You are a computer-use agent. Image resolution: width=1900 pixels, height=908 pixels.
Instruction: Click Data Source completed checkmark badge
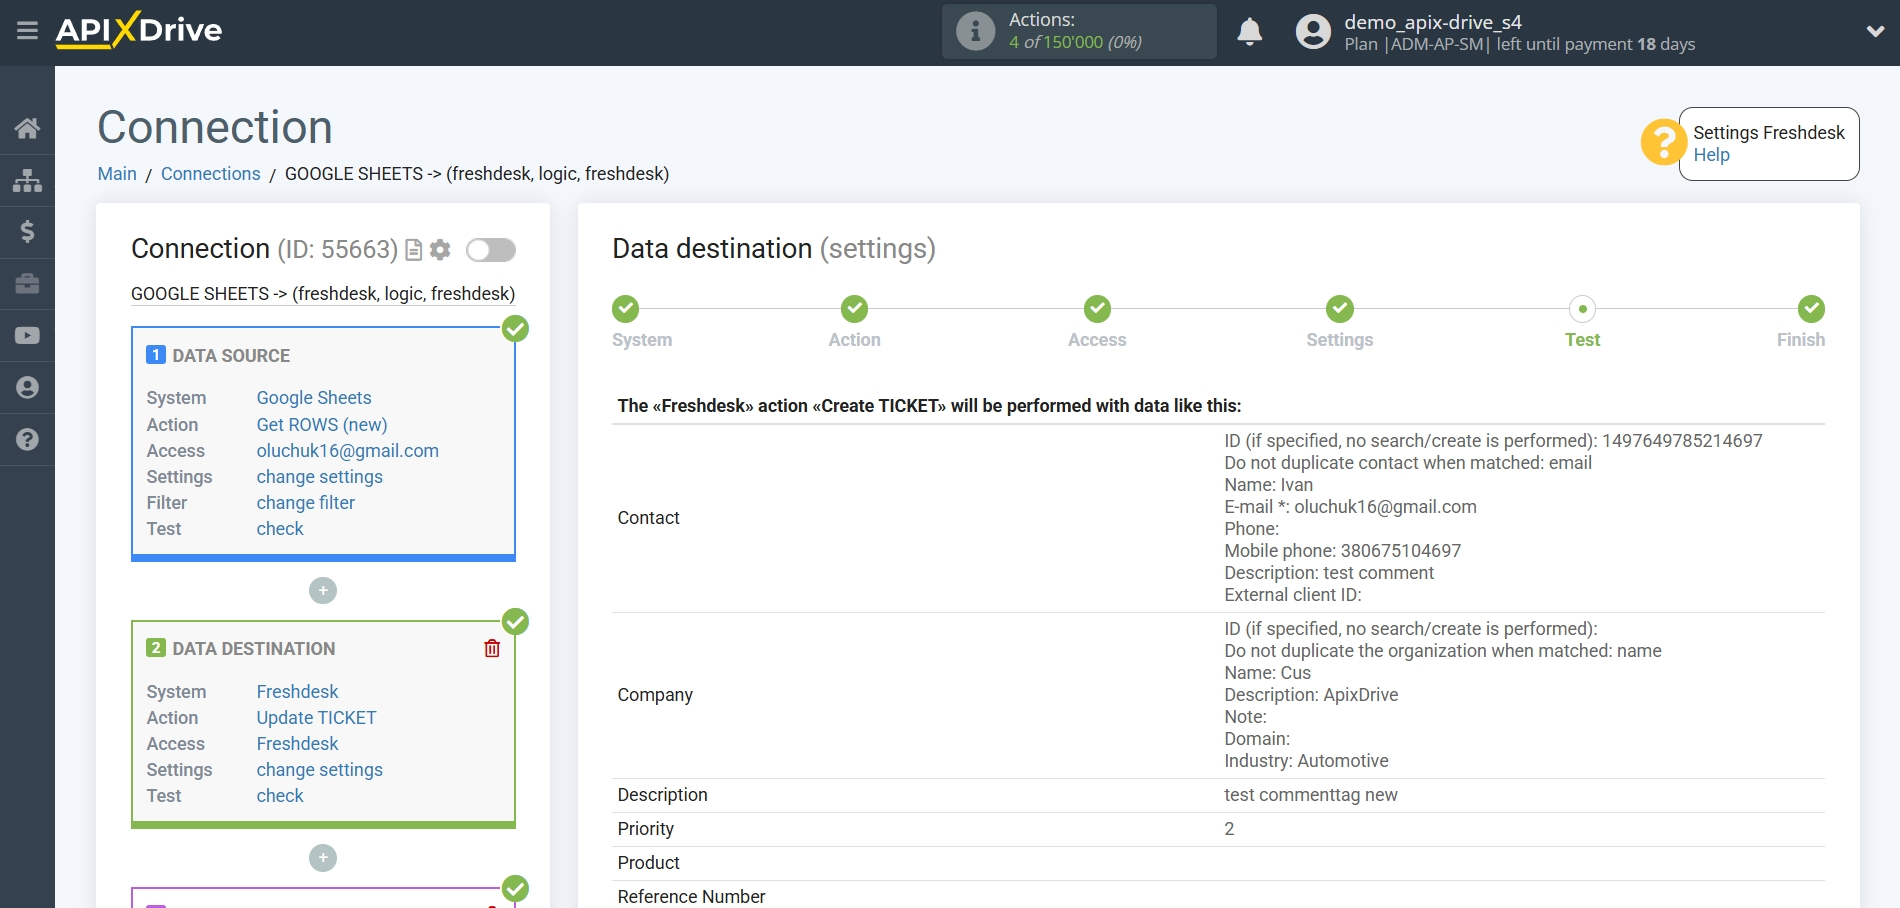point(515,328)
